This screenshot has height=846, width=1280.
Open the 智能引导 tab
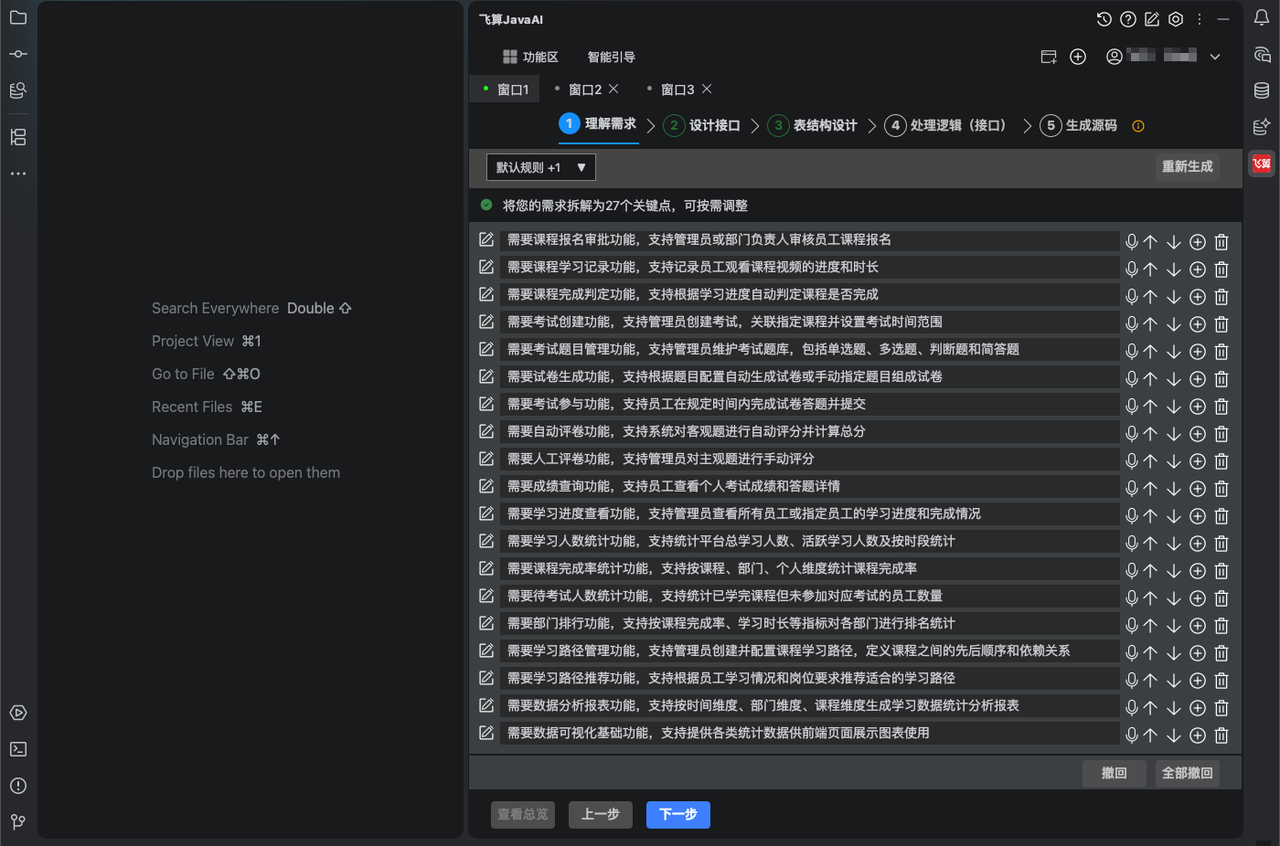pos(611,57)
